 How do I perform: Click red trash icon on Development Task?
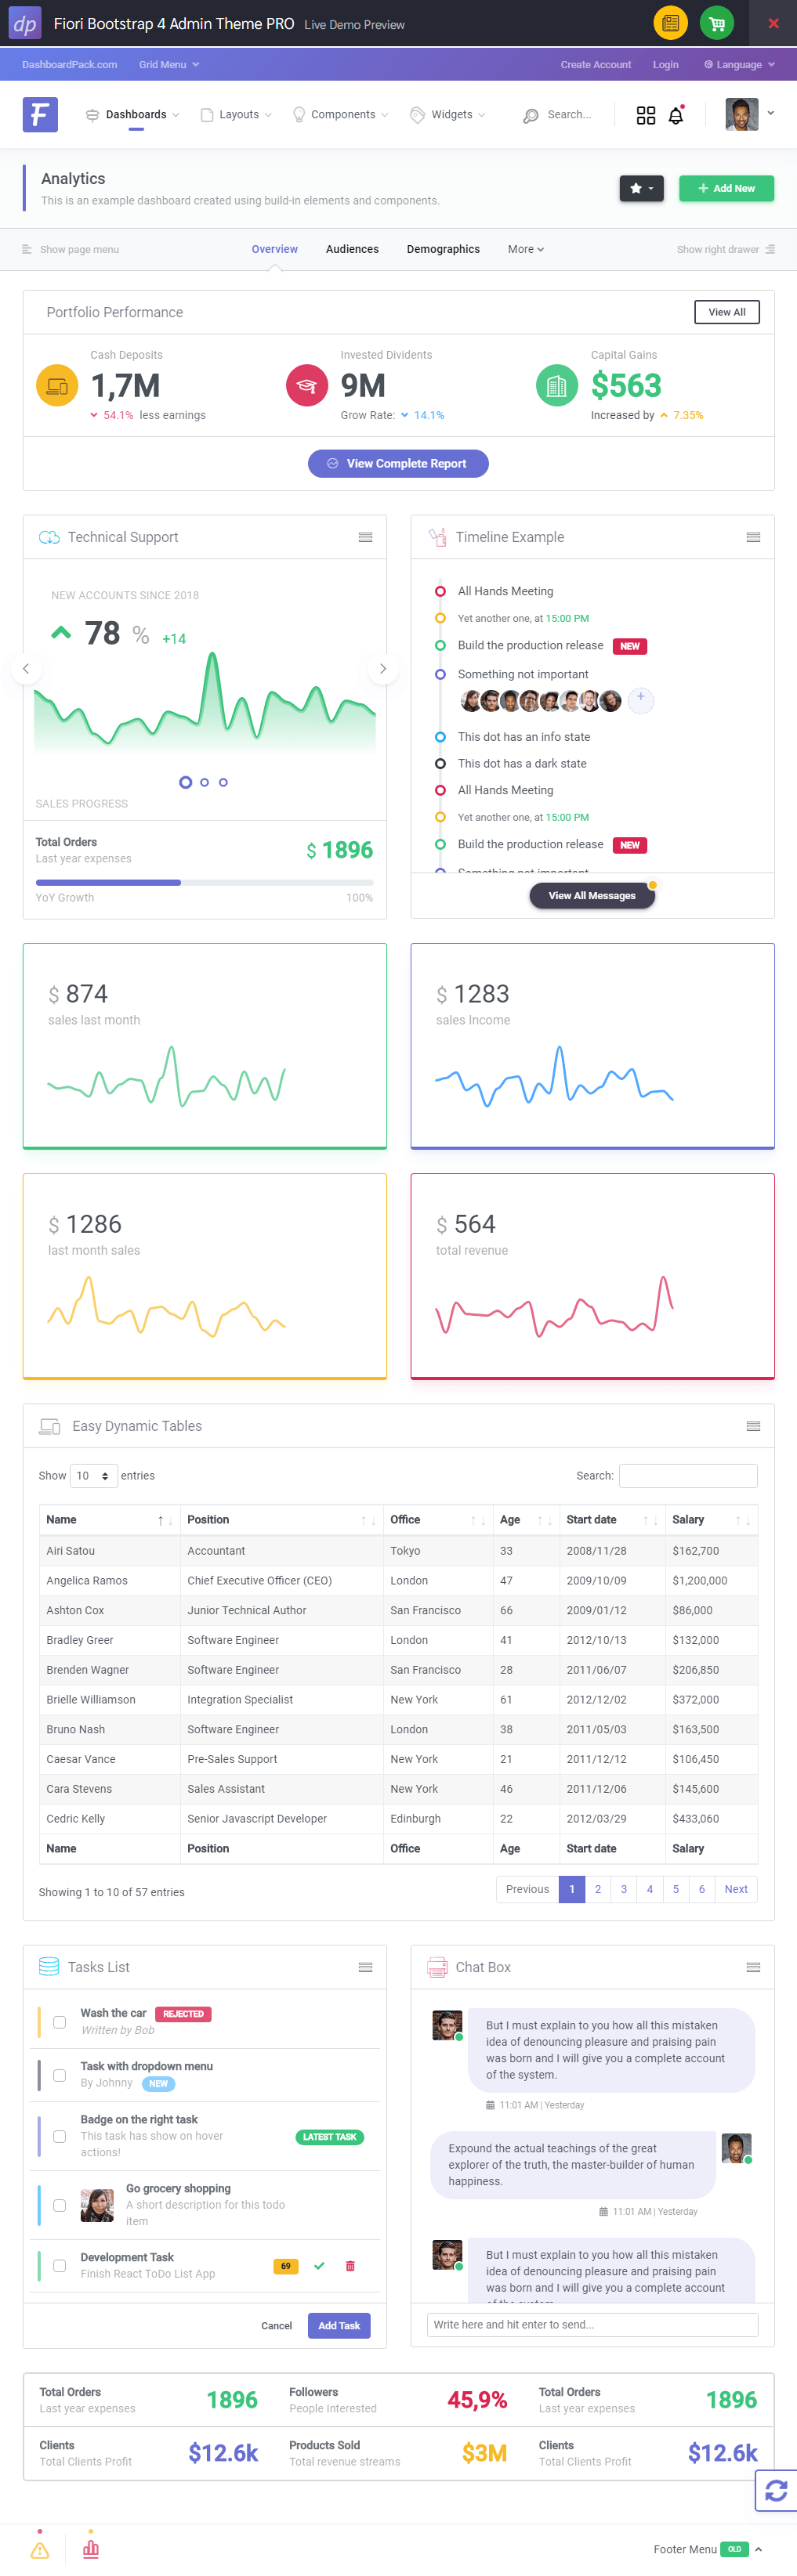[x=350, y=2266]
